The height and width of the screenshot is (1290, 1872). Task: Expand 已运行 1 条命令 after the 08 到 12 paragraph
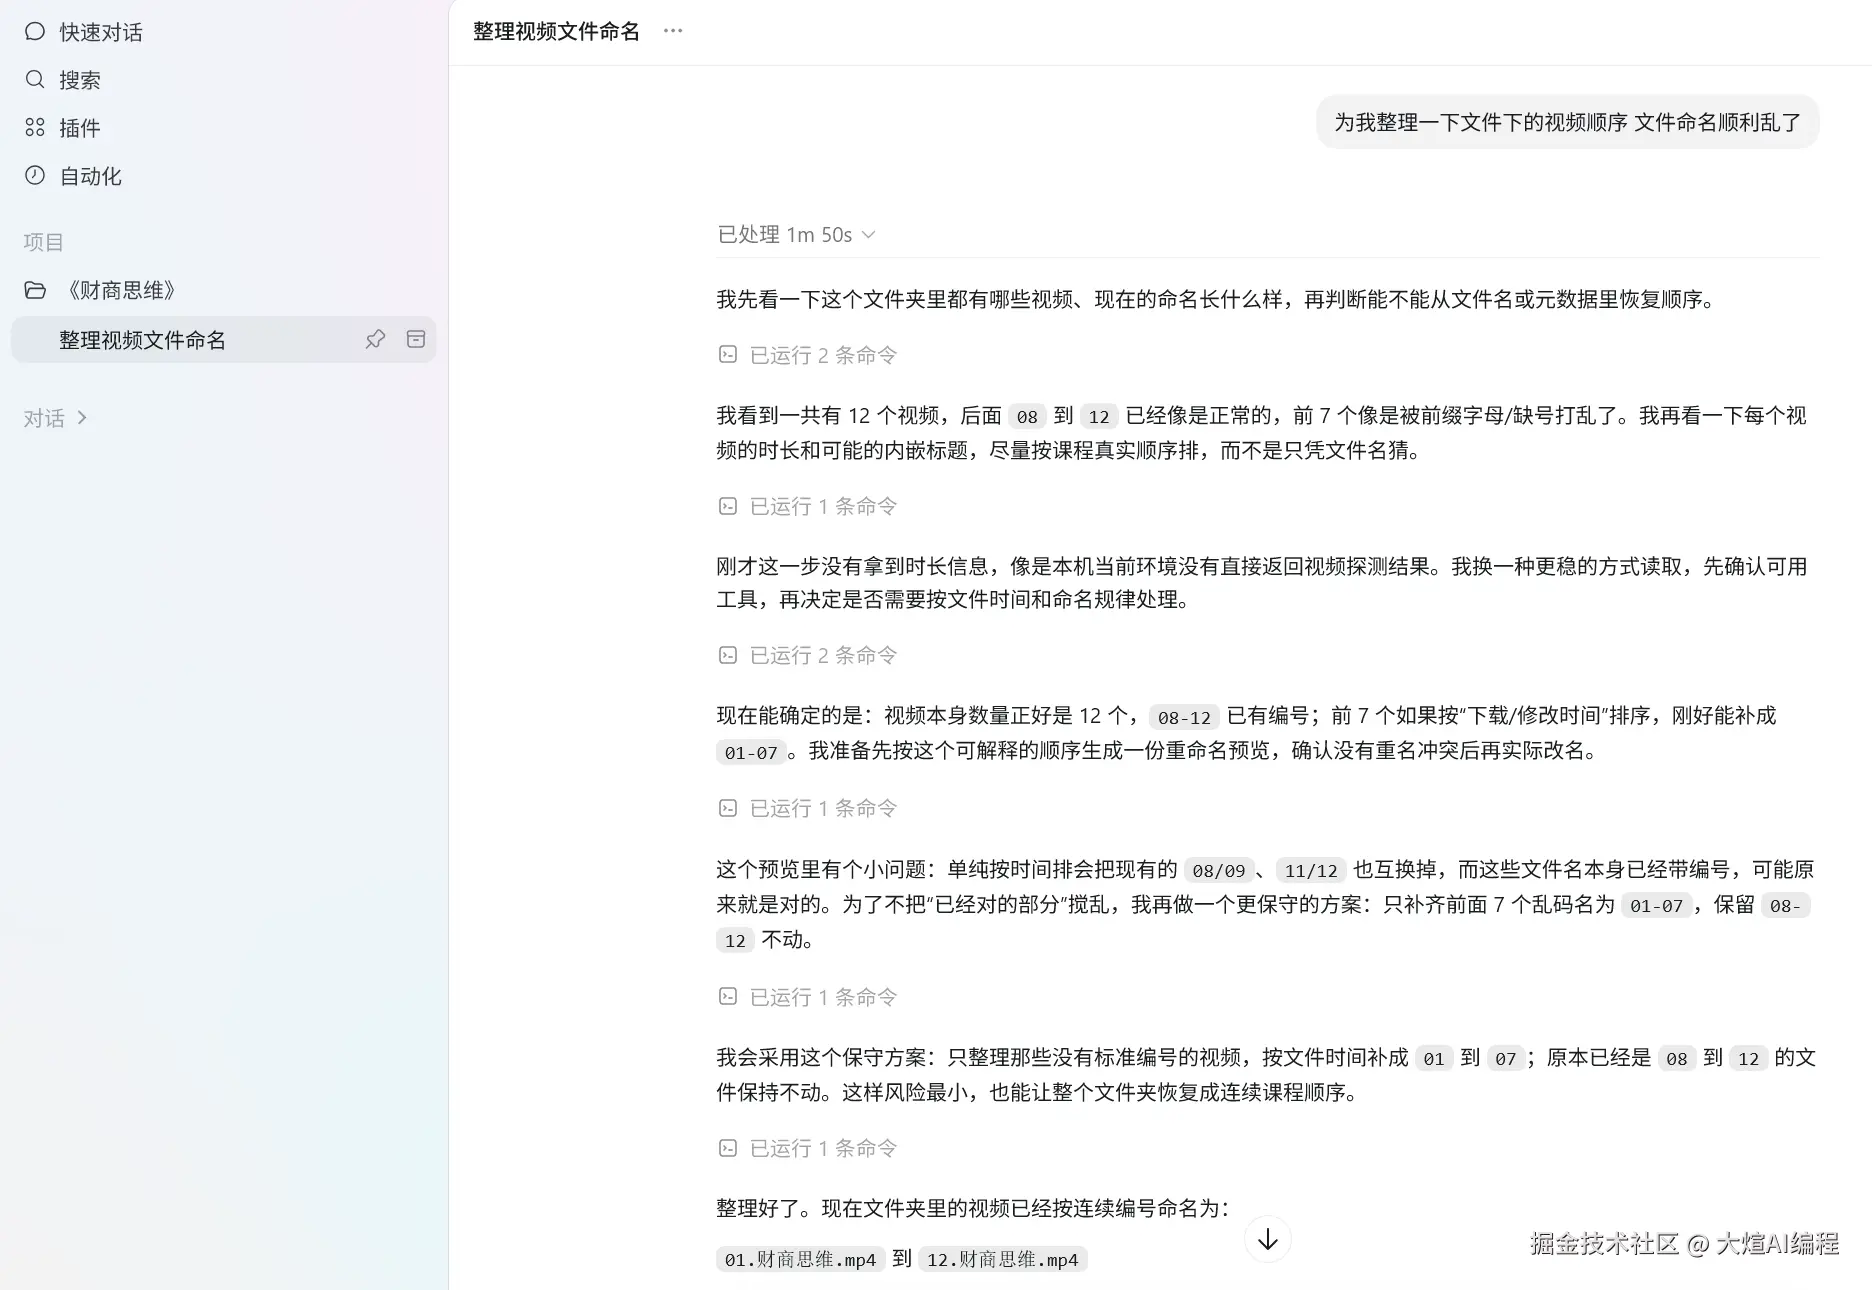click(808, 506)
